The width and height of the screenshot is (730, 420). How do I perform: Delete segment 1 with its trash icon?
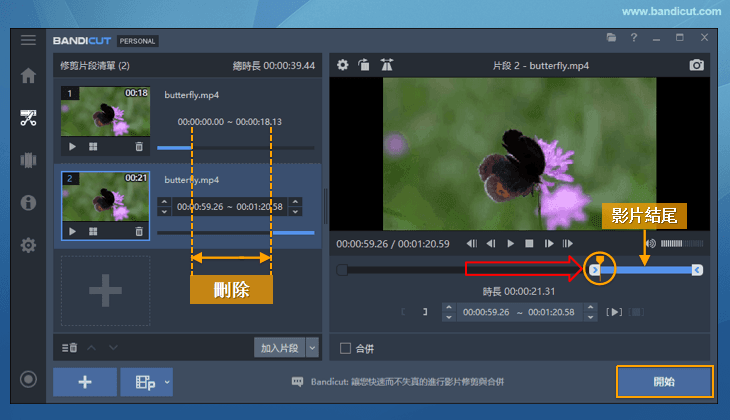pos(139,146)
